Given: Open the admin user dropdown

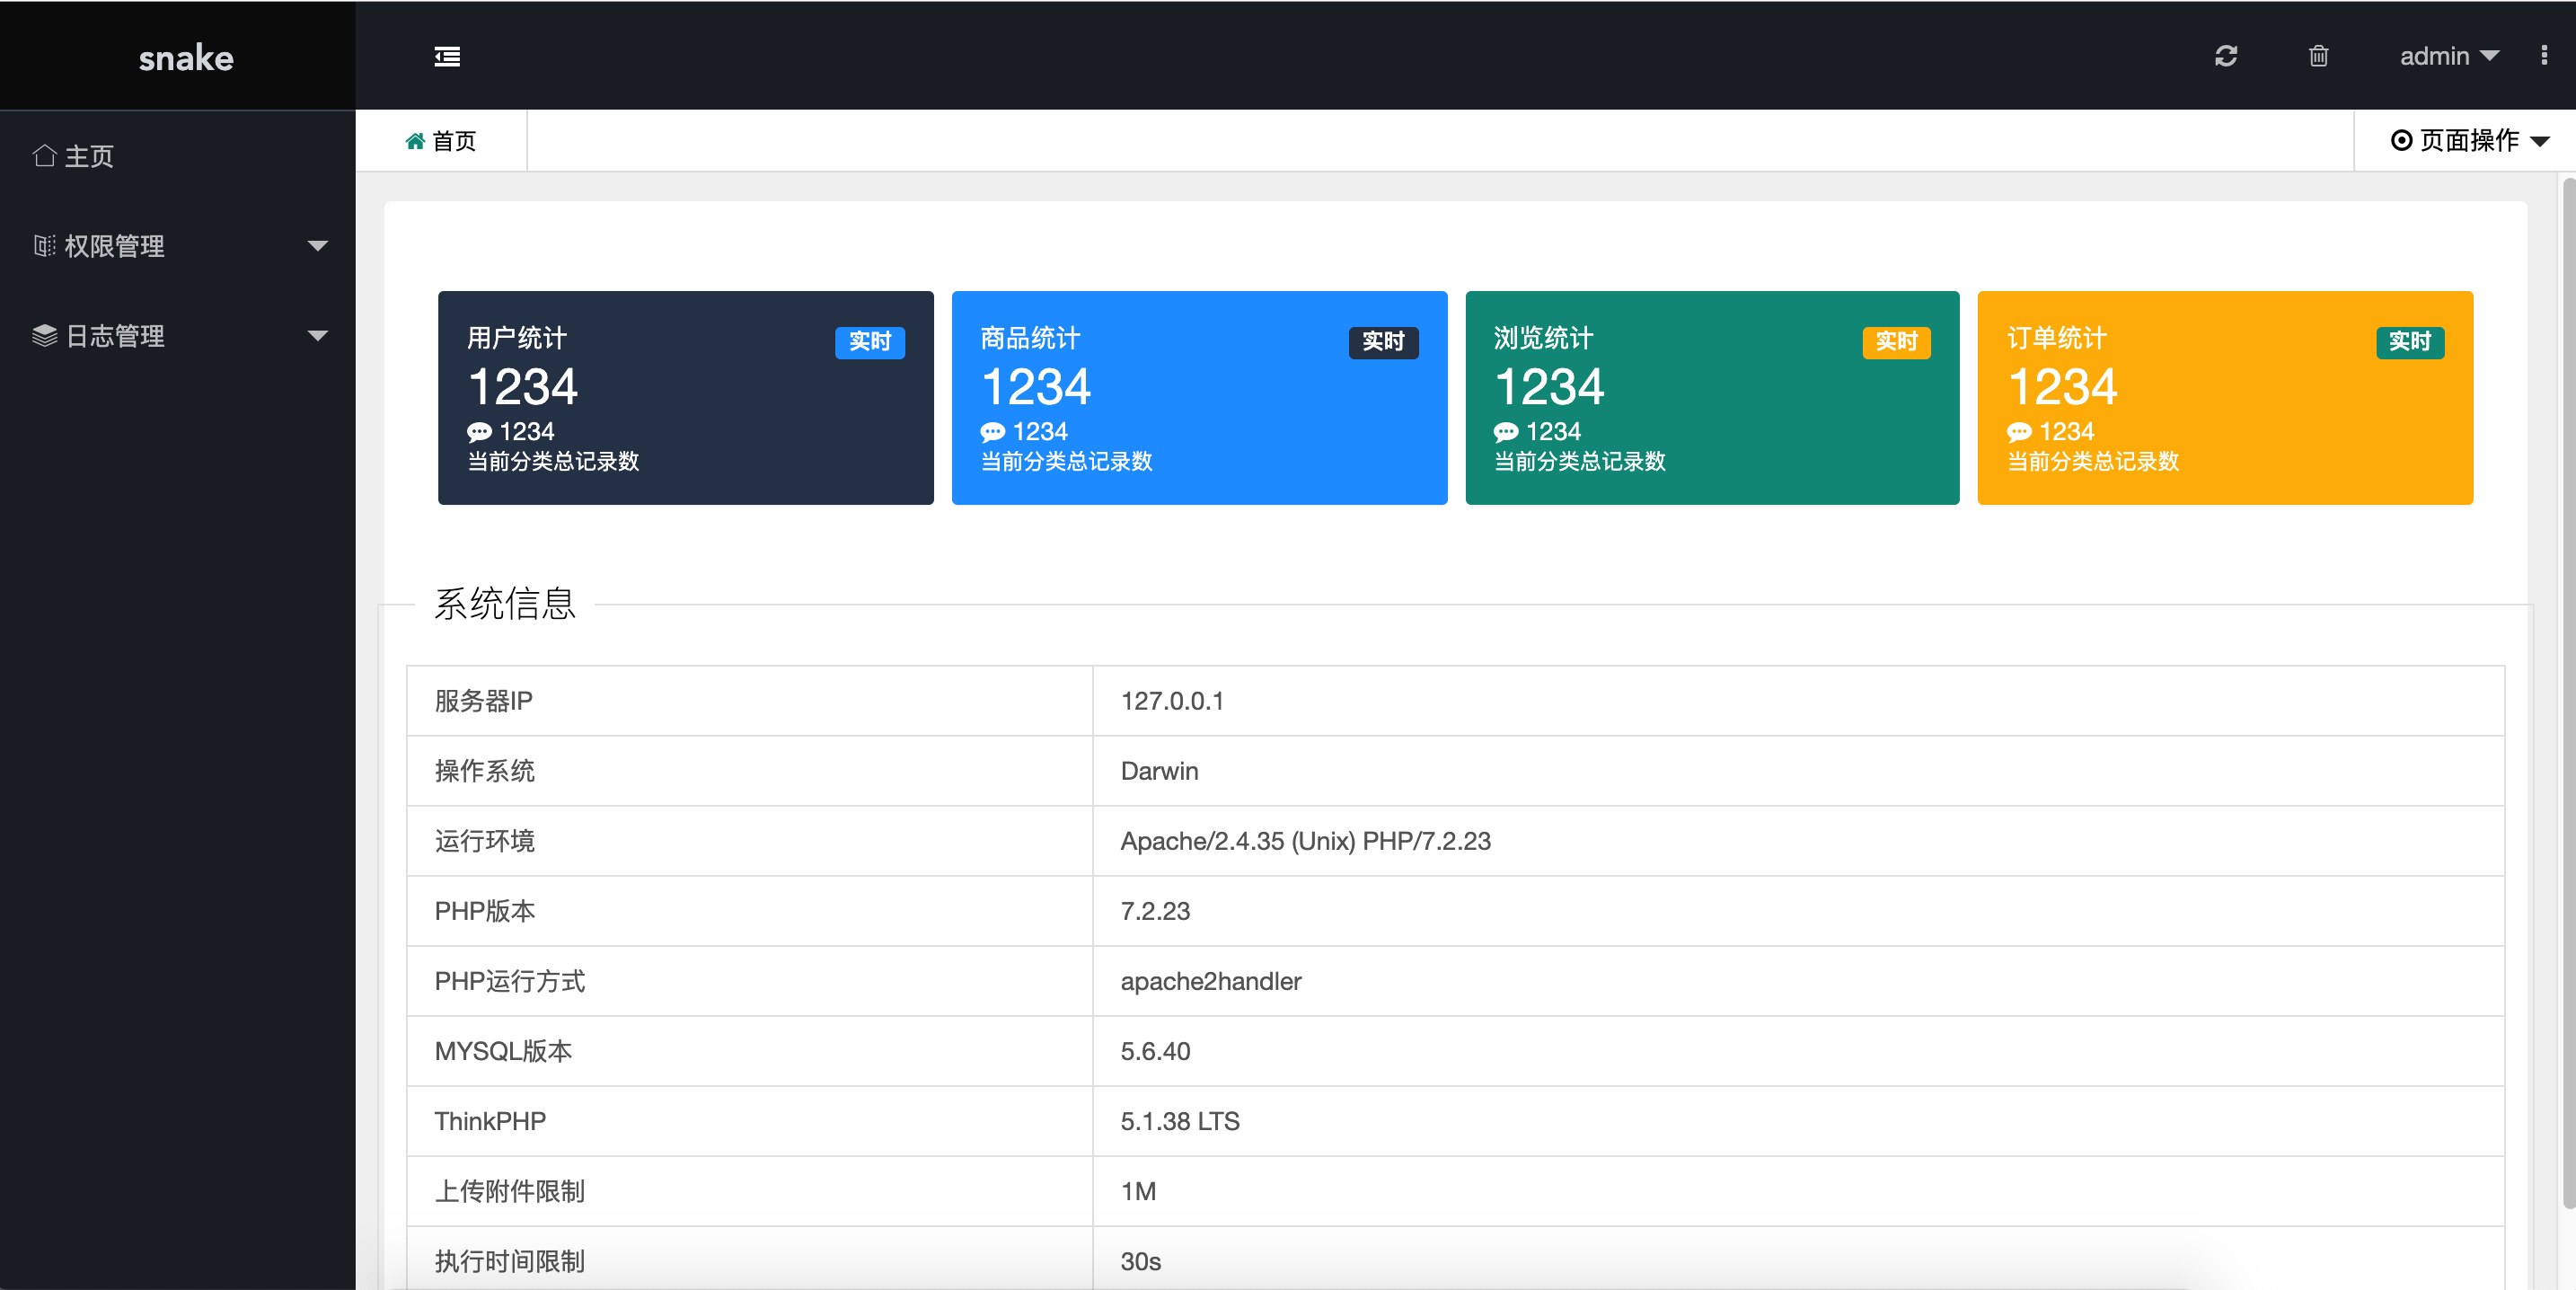Looking at the screenshot, I should click(x=2448, y=56).
